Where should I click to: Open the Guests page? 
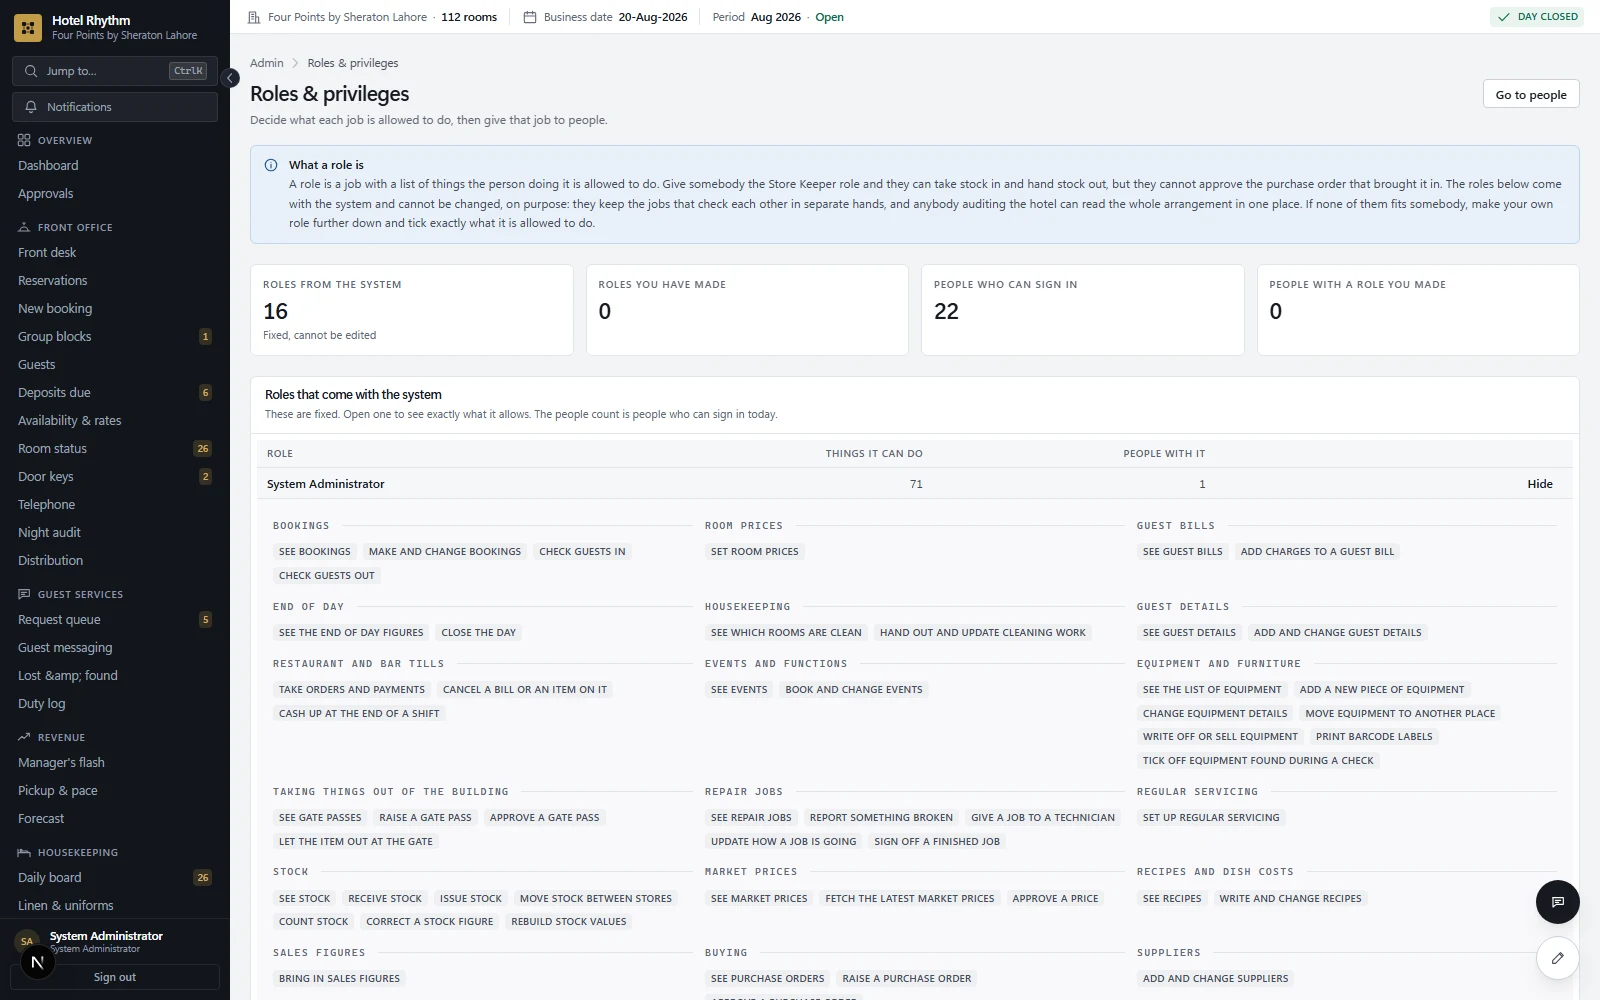tap(115, 365)
